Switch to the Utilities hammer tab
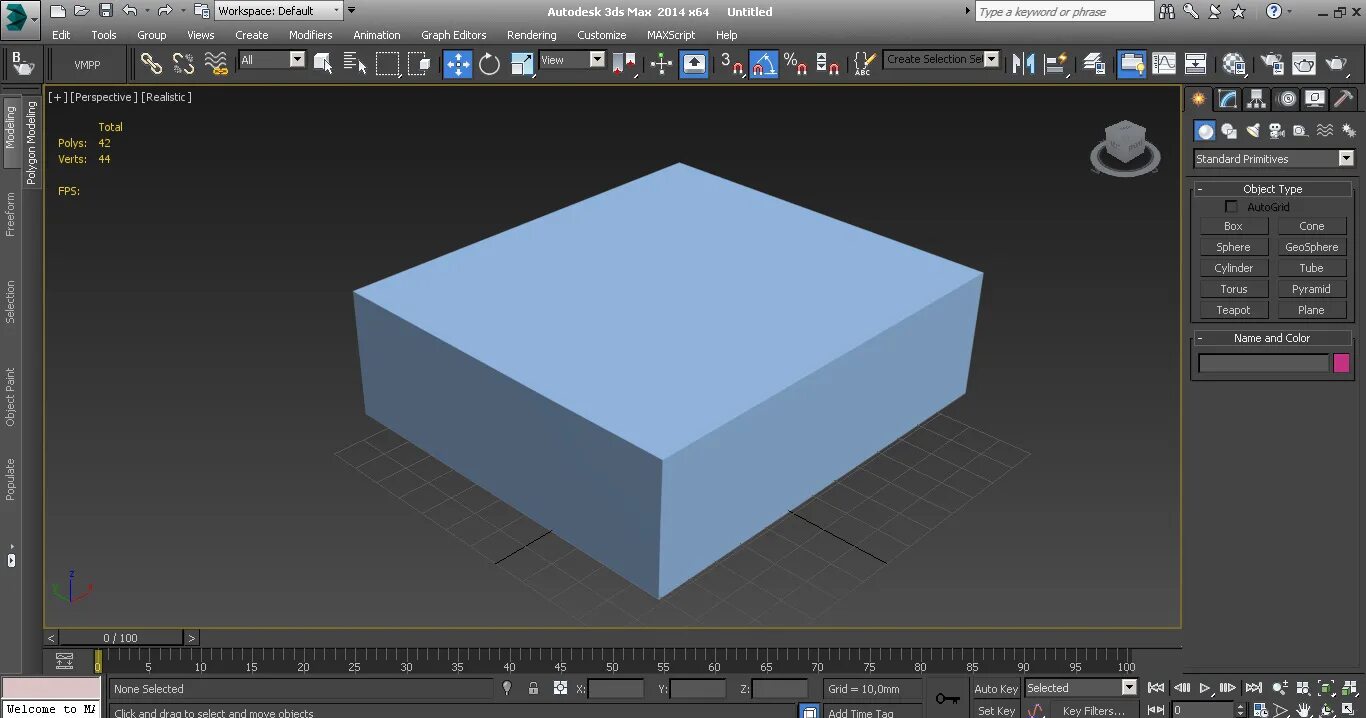This screenshot has height=718, width=1366. click(x=1344, y=99)
